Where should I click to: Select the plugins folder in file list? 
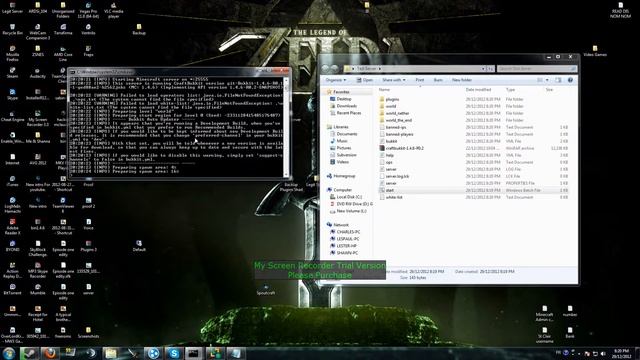click(x=392, y=99)
